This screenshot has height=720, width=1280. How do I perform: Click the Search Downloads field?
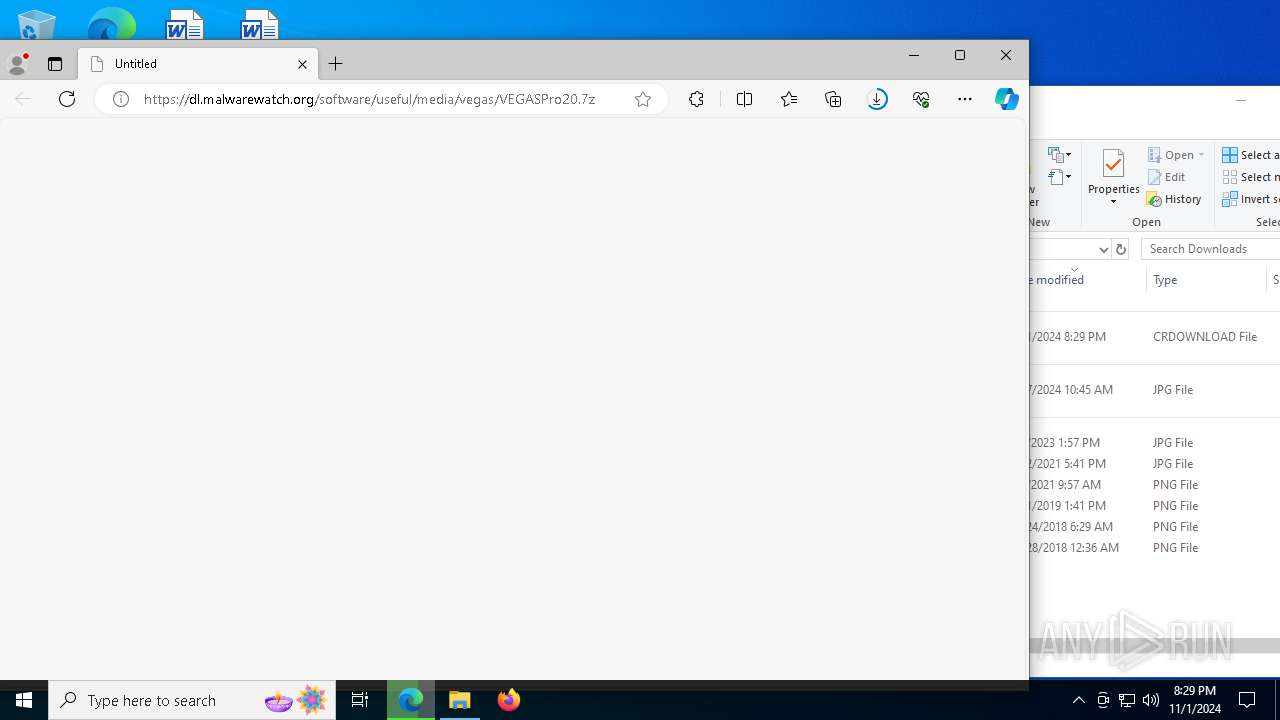[x=1210, y=249]
